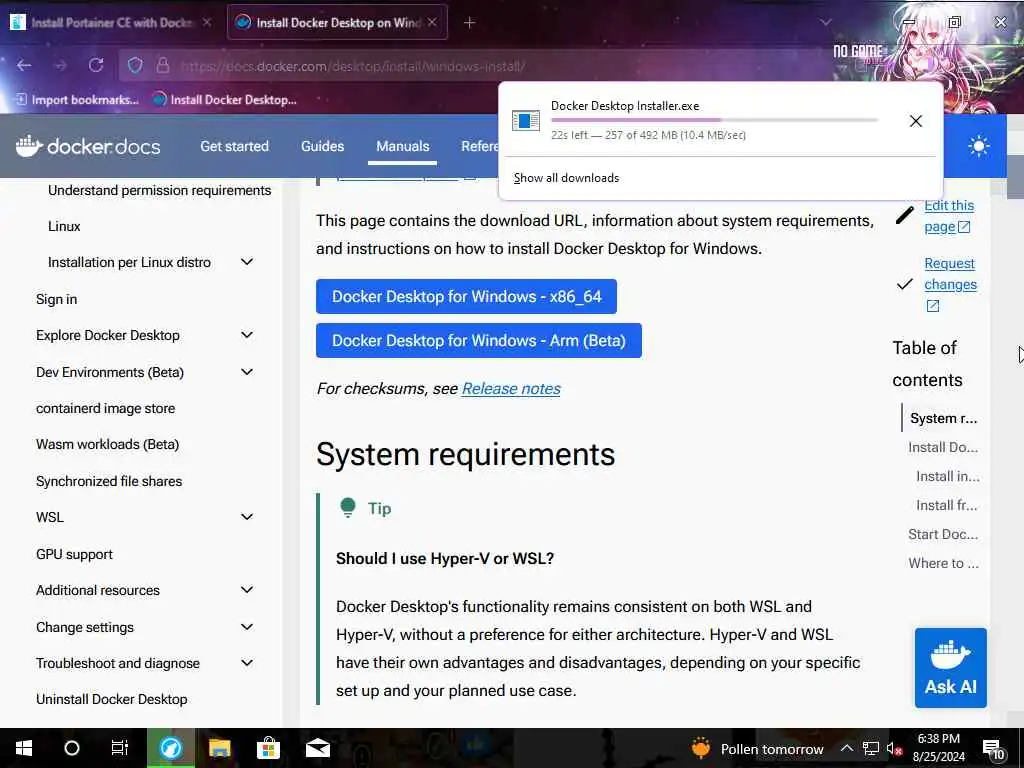Expand the WSL sidebar chevron
Viewport: 1024px width, 768px height.
tap(247, 517)
